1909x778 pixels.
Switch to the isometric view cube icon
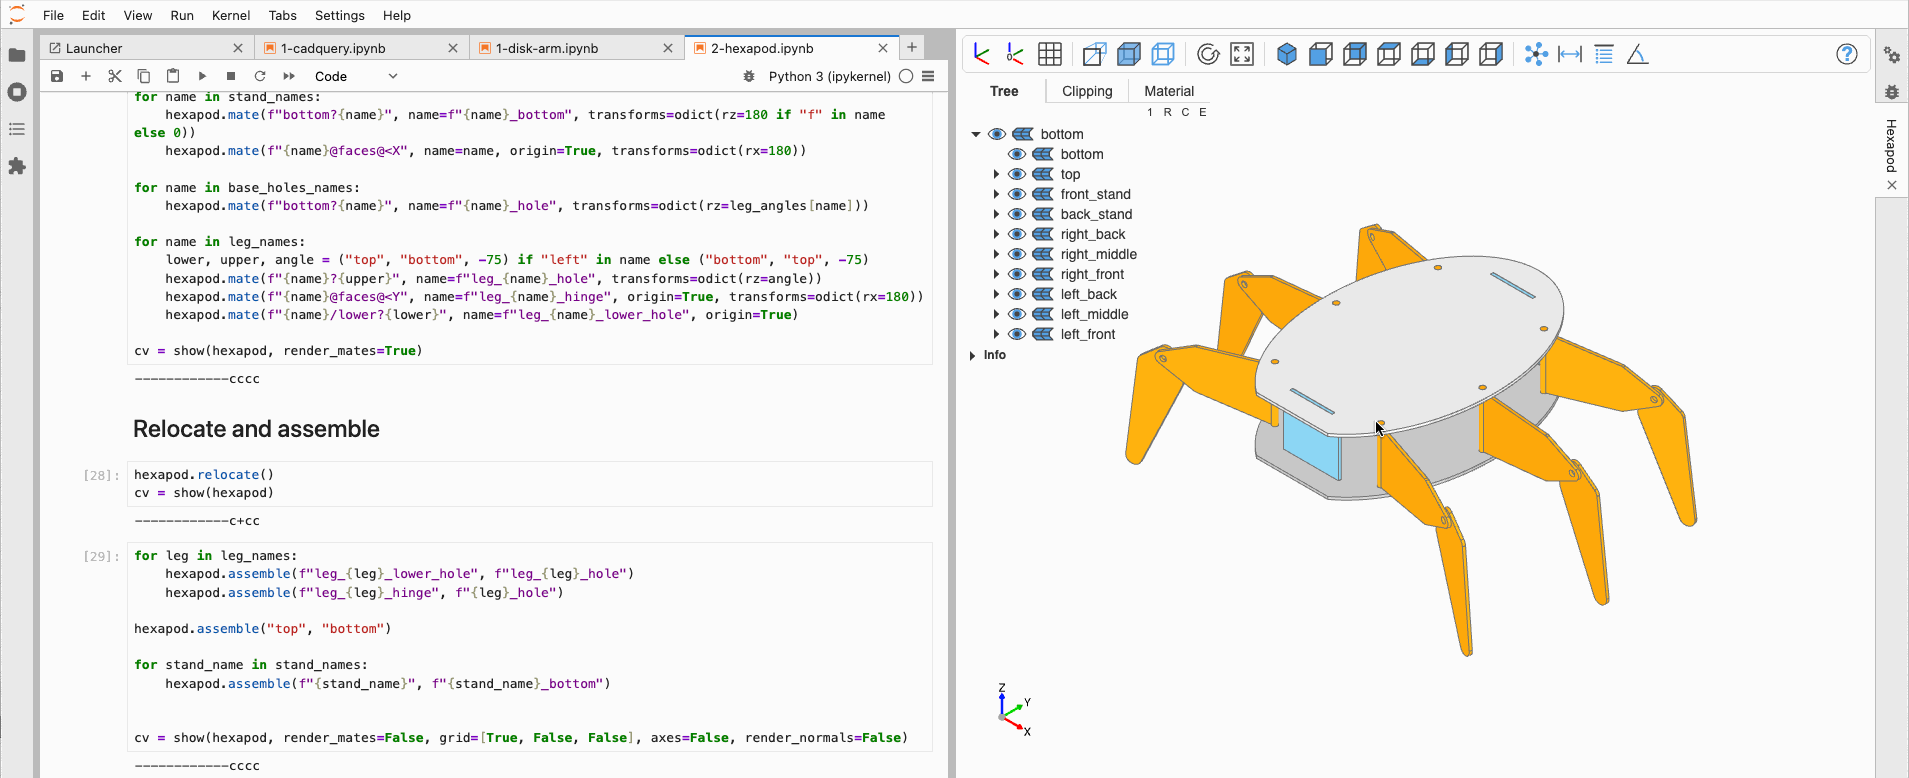pyautogui.click(x=1287, y=54)
